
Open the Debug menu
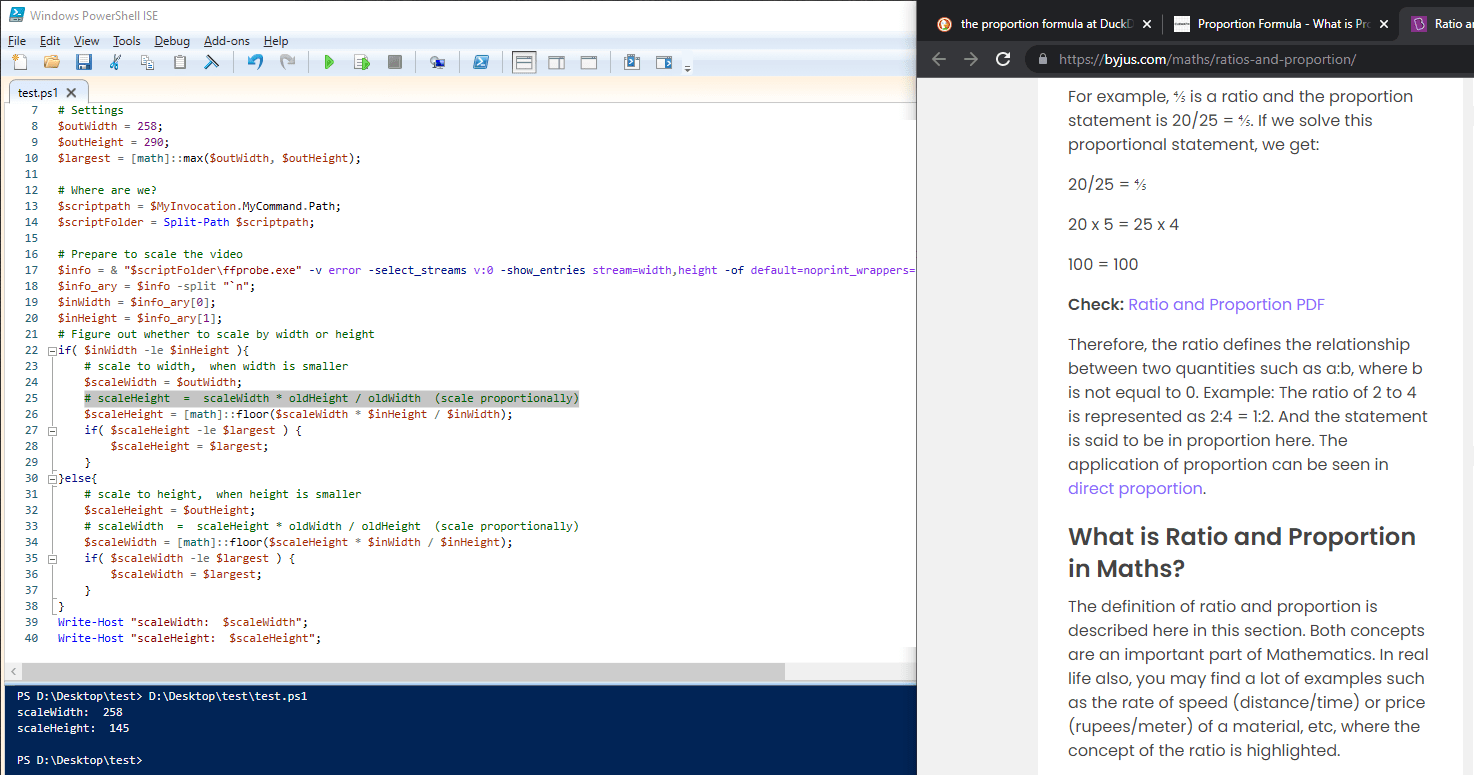pos(172,41)
